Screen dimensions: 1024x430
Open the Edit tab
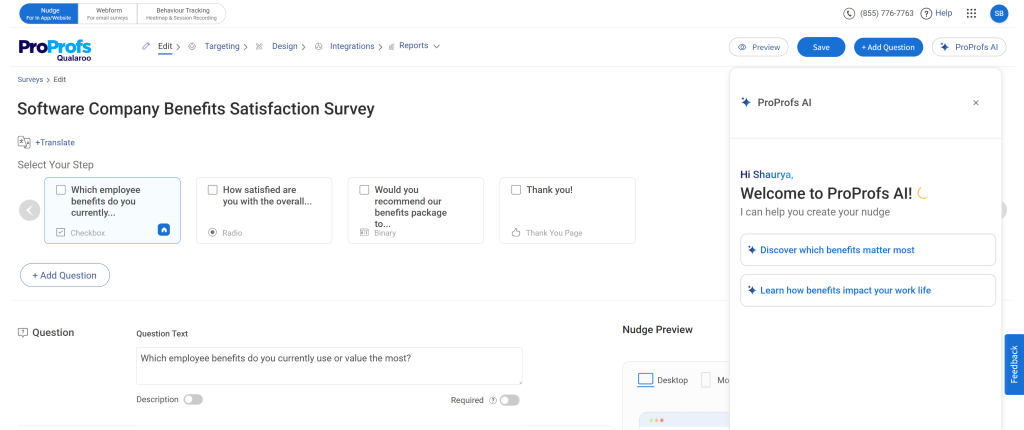pyautogui.click(x=165, y=46)
